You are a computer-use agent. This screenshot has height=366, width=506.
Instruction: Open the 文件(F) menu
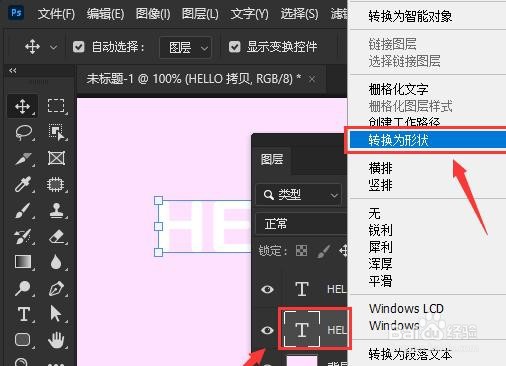pos(56,14)
